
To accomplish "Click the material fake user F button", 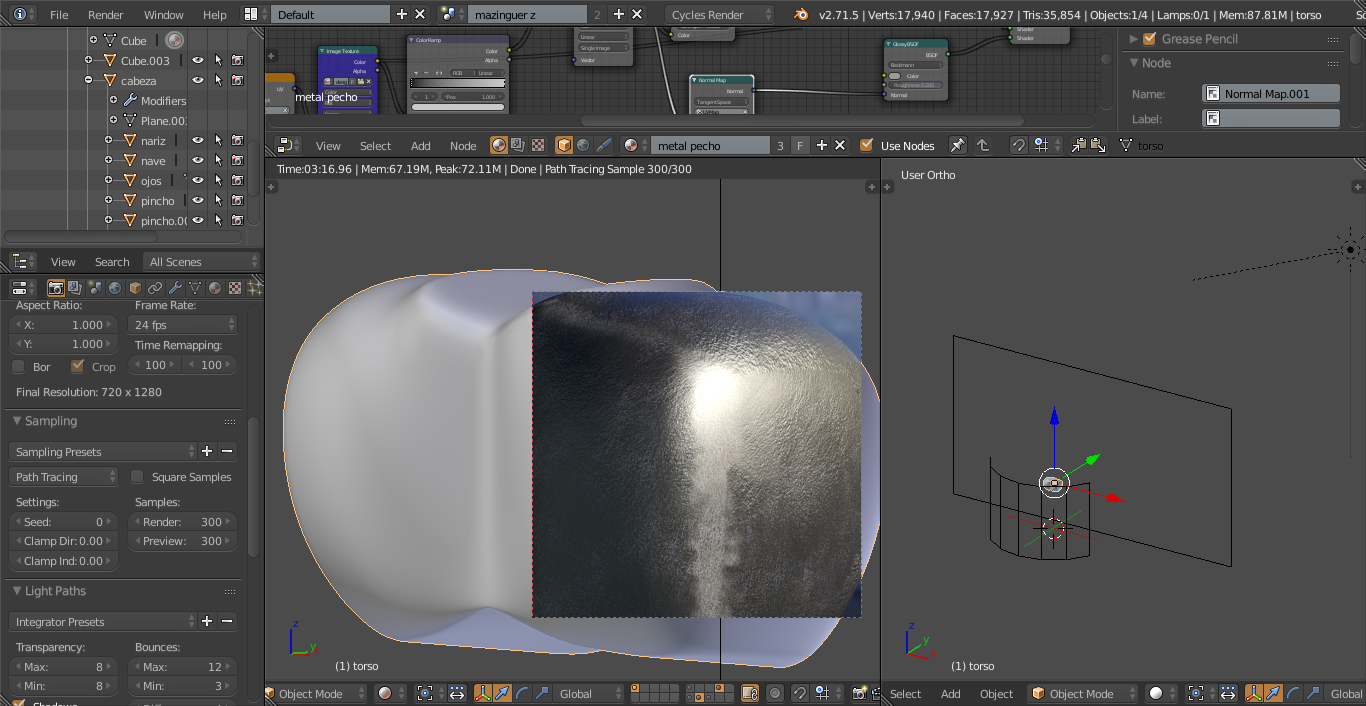I will [x=800, y=146].
